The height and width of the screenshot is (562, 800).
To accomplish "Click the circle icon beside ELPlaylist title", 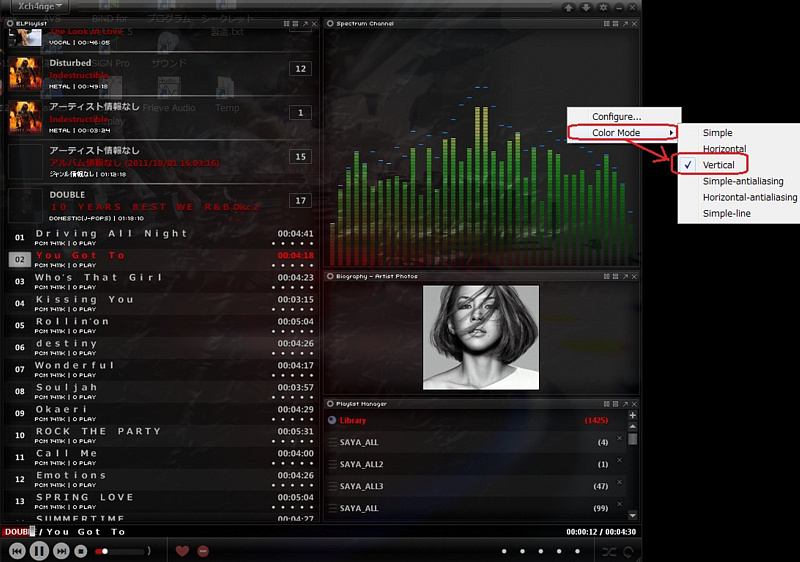I will (x=10, y=23).
